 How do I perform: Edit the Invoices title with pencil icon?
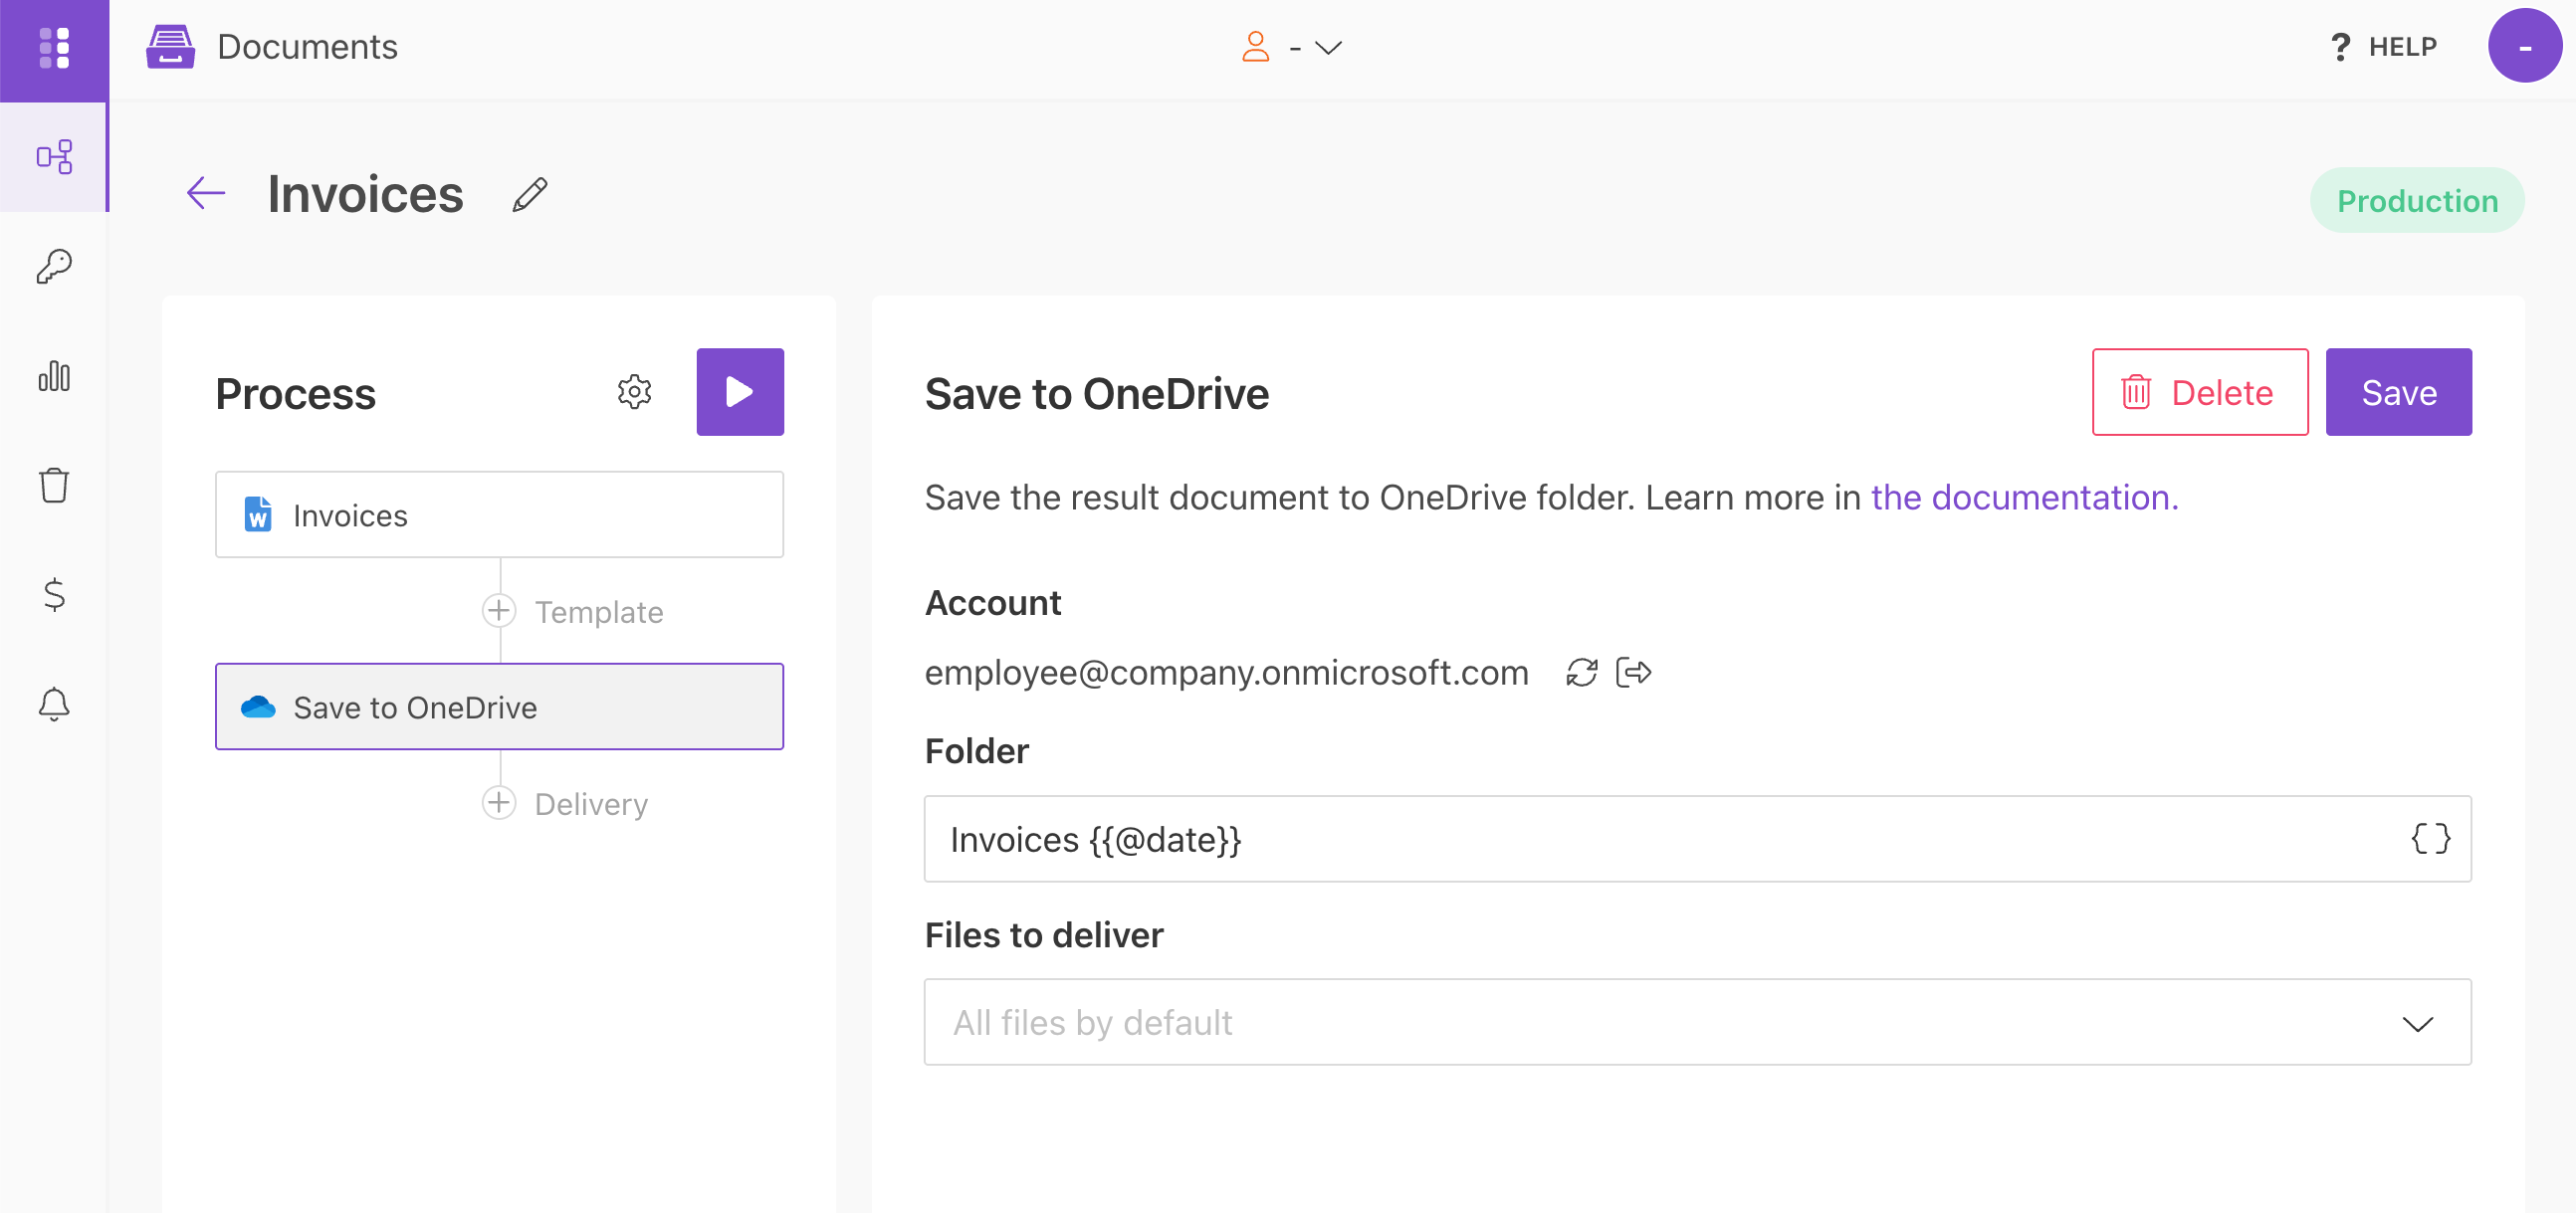[x=530, y=195]
